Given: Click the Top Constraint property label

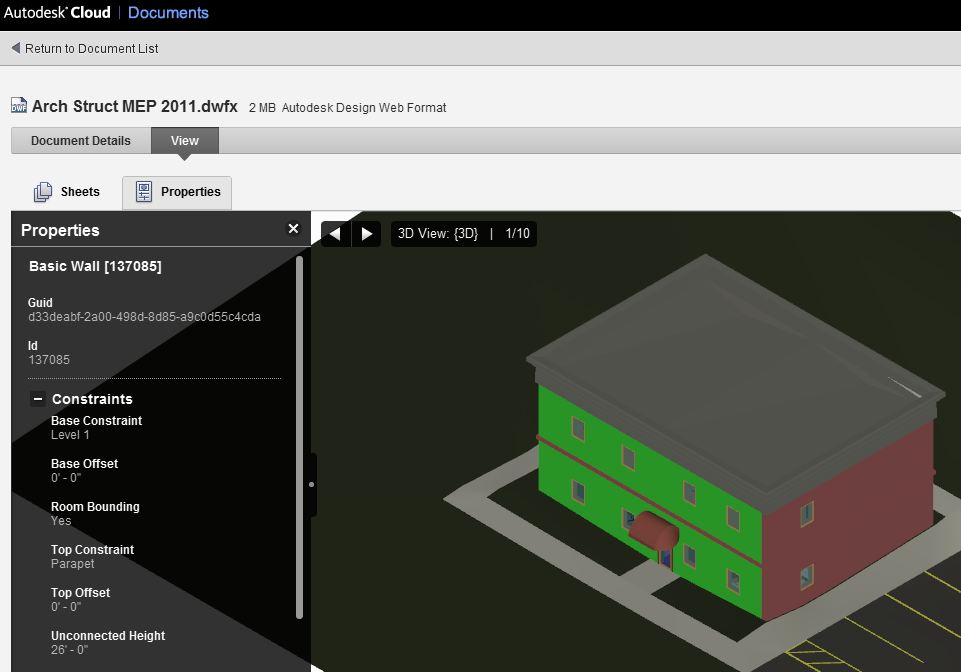Looking at the screenshot, I should point(93,549).
